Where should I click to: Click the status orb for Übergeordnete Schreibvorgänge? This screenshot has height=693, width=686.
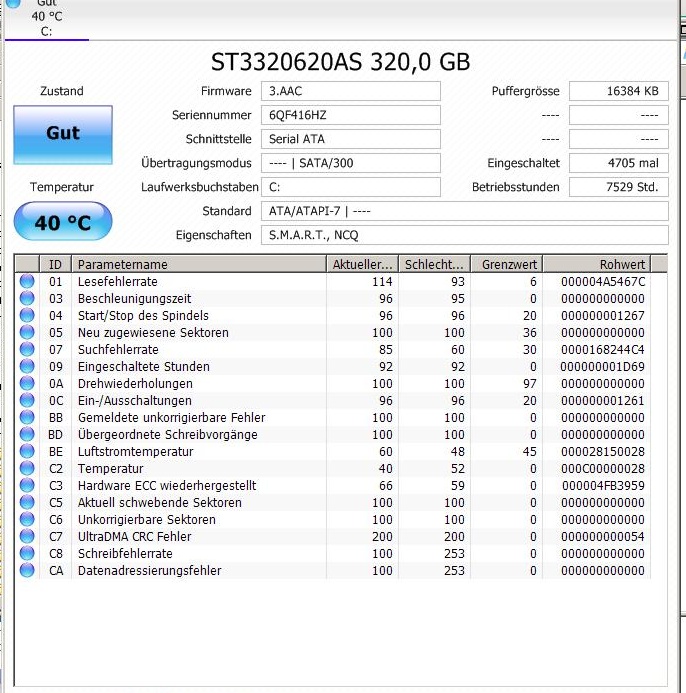pos(27,434)
